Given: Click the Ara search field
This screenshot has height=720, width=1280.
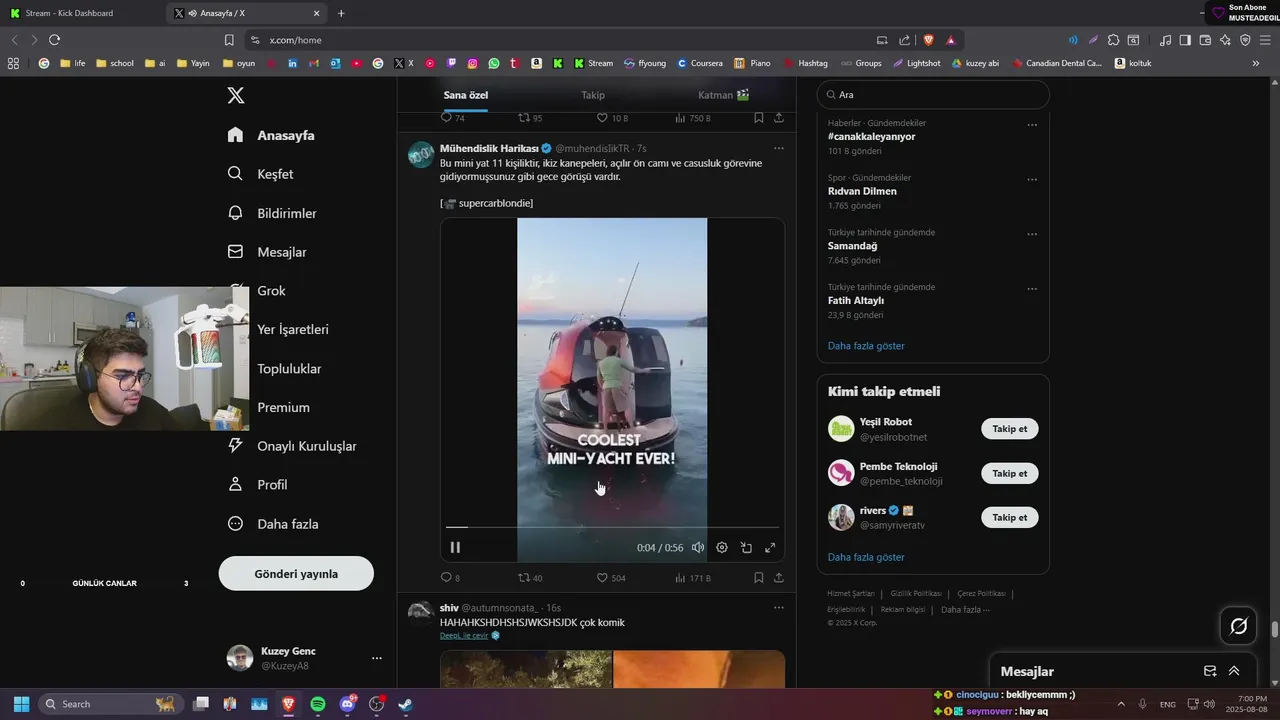Looking at the screenshot, I should [933, 95].
